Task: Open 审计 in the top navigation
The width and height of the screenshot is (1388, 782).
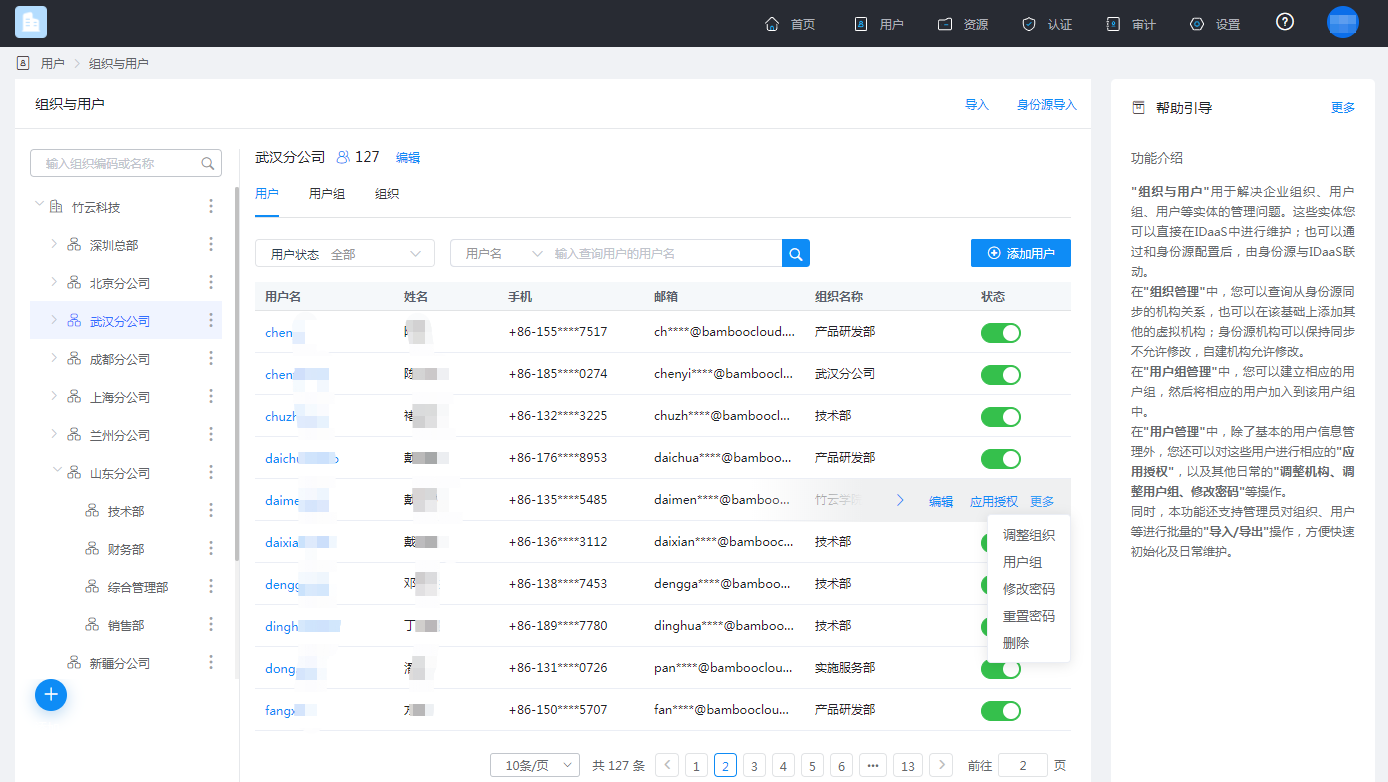Action: click(1131, 24)
